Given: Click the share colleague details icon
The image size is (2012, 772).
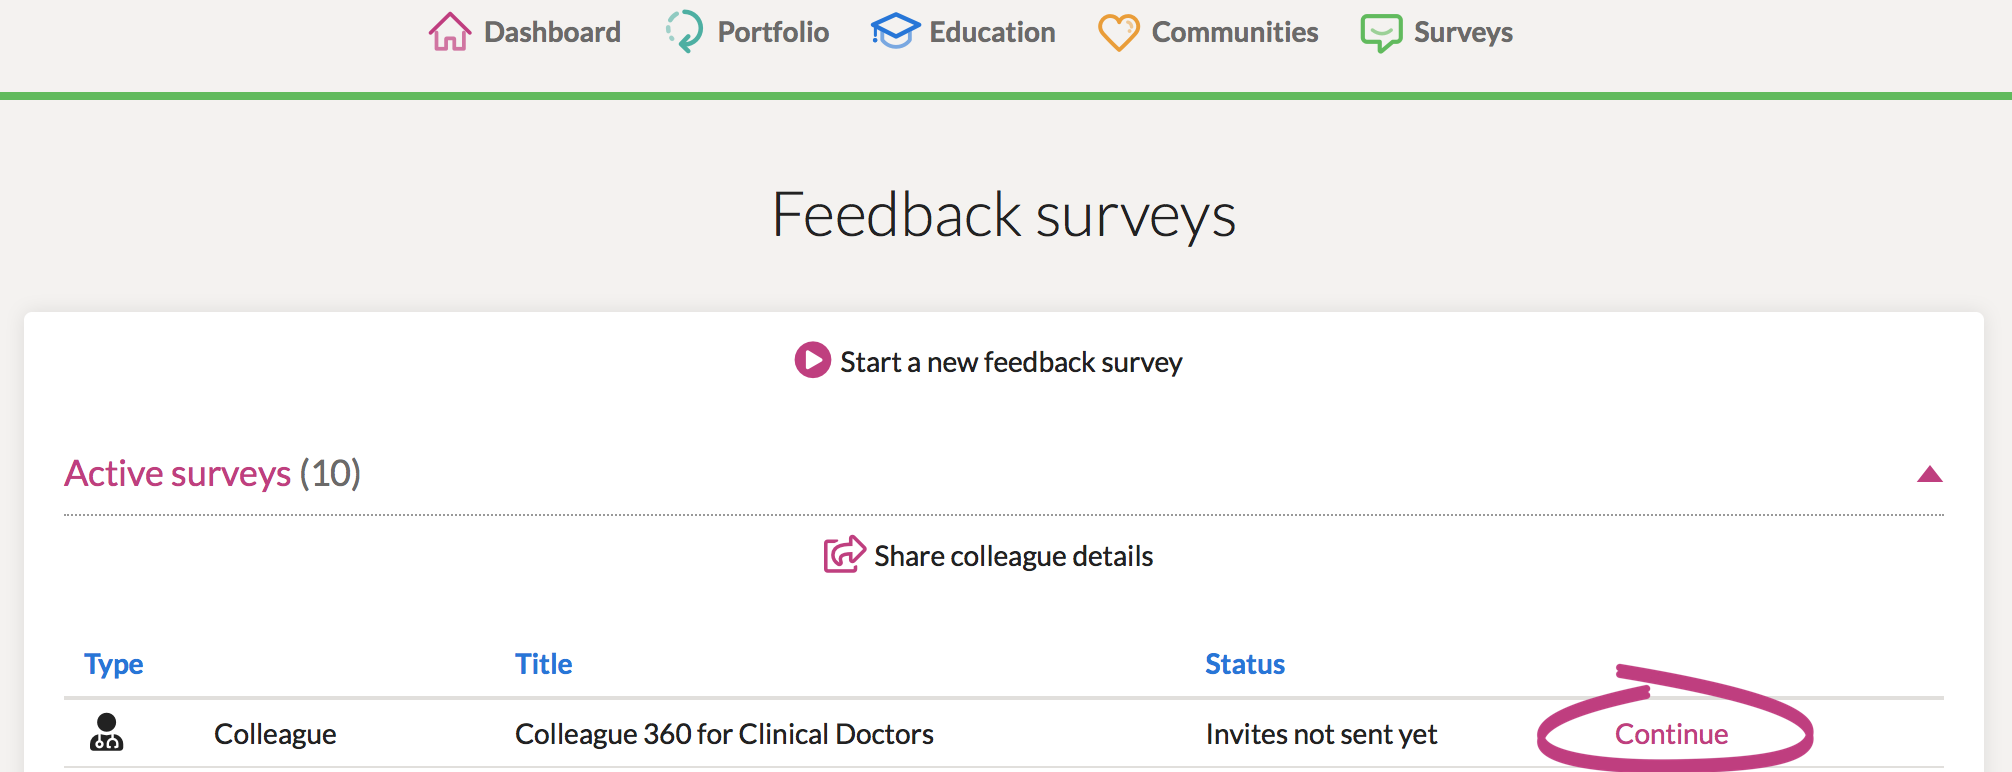Looking at the screenshot, I should pos(844,554).
